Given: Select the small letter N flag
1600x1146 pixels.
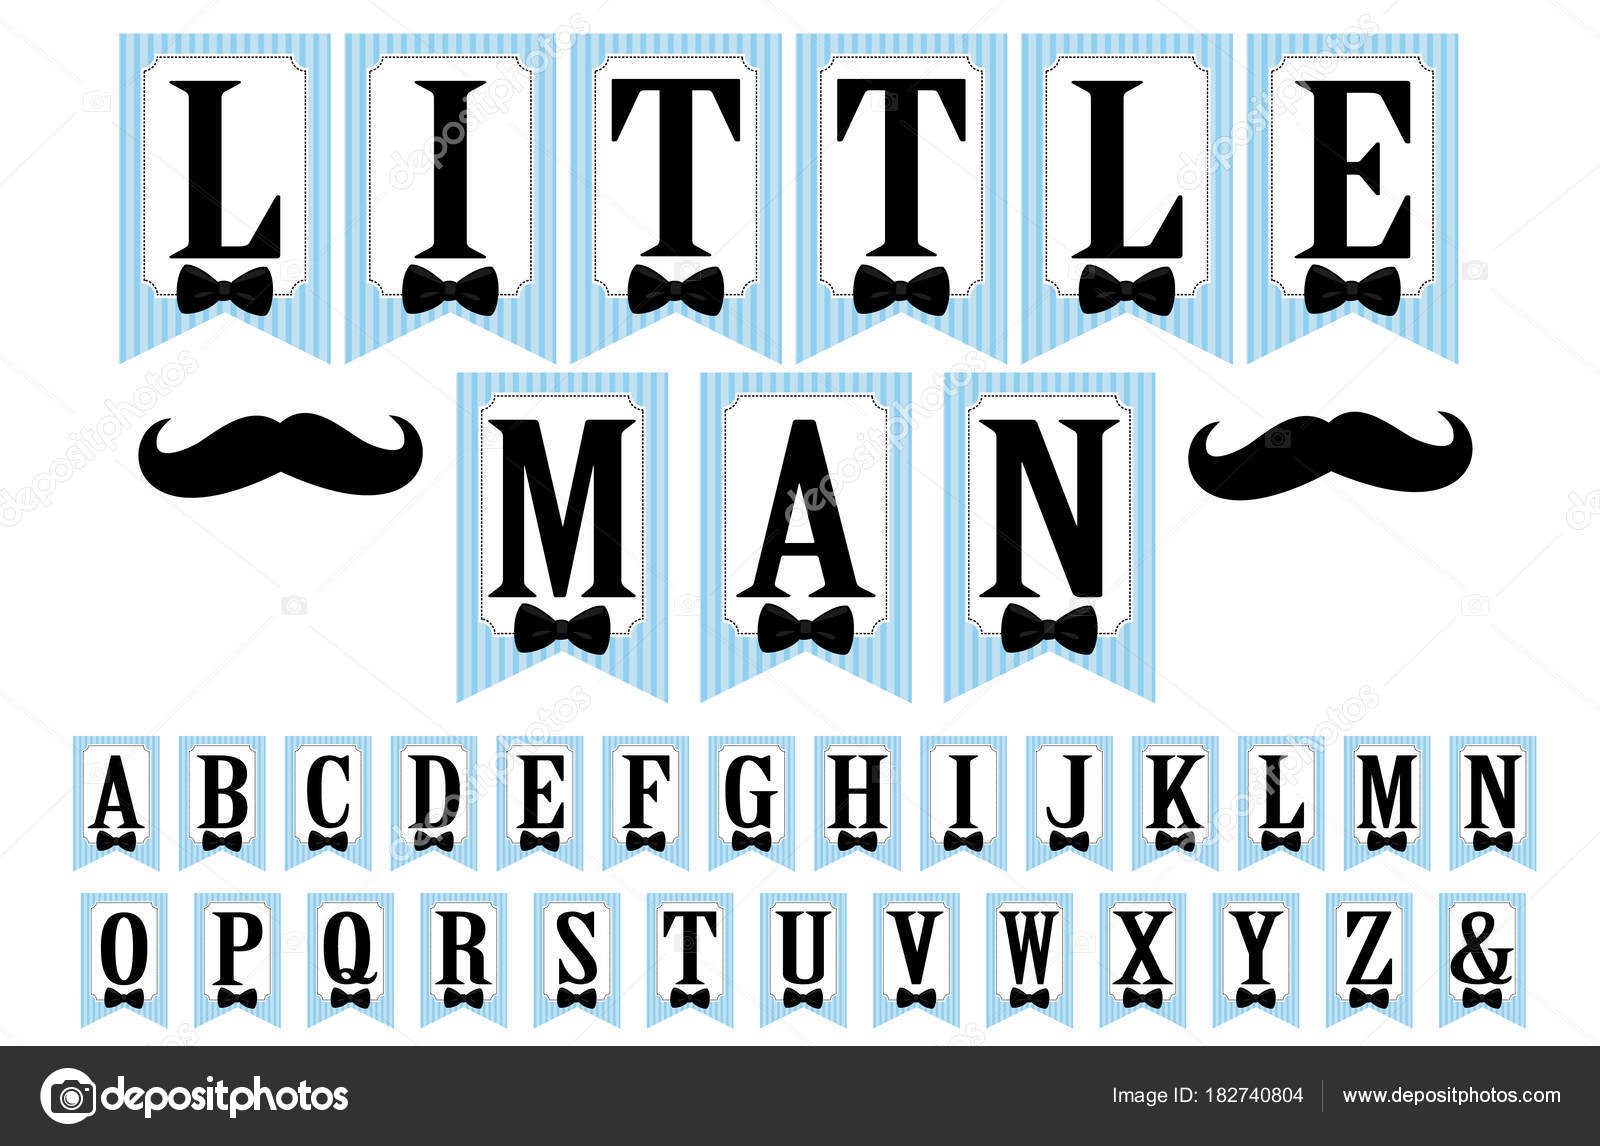Looking at the screenshot, I should point(1492,803).
